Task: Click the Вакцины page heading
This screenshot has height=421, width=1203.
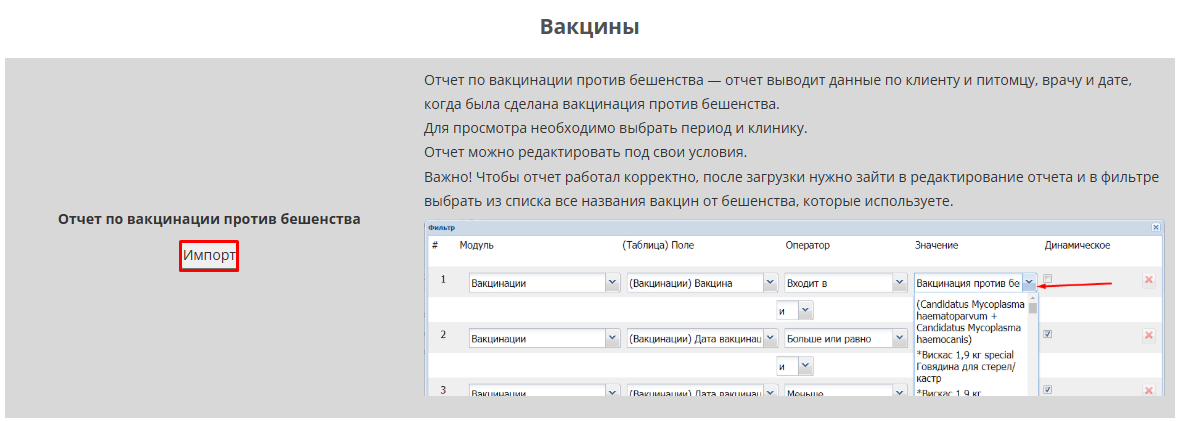Action: tap(590, 26)
